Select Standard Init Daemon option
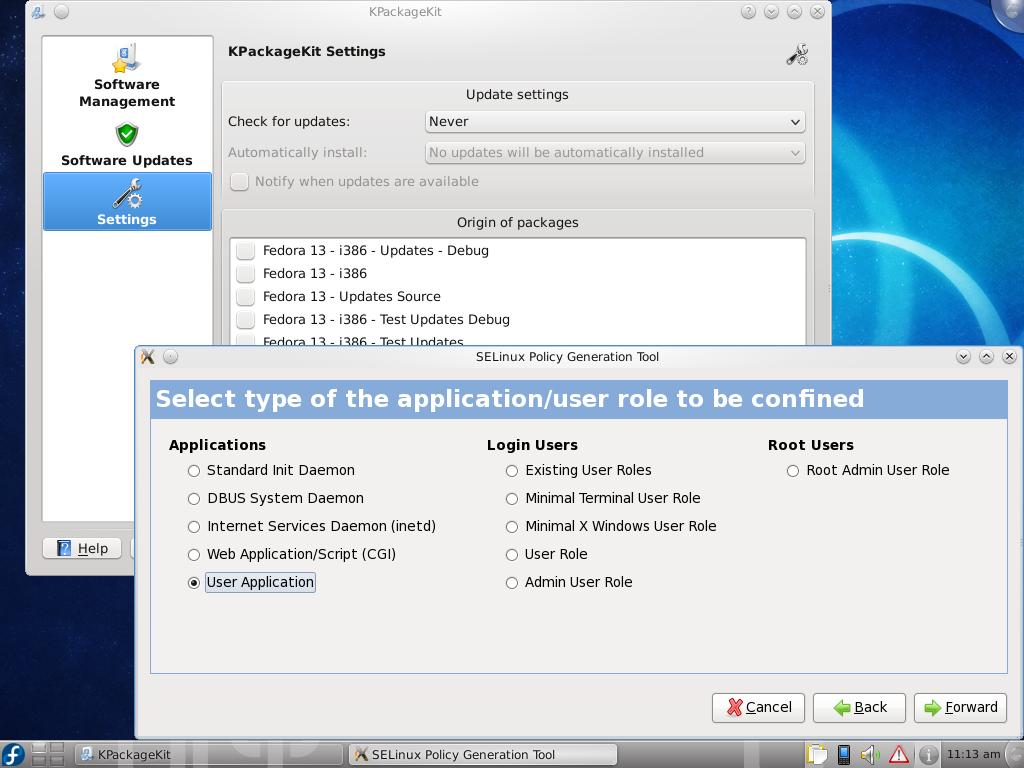1024x768 pixels. tap(272, 470)
